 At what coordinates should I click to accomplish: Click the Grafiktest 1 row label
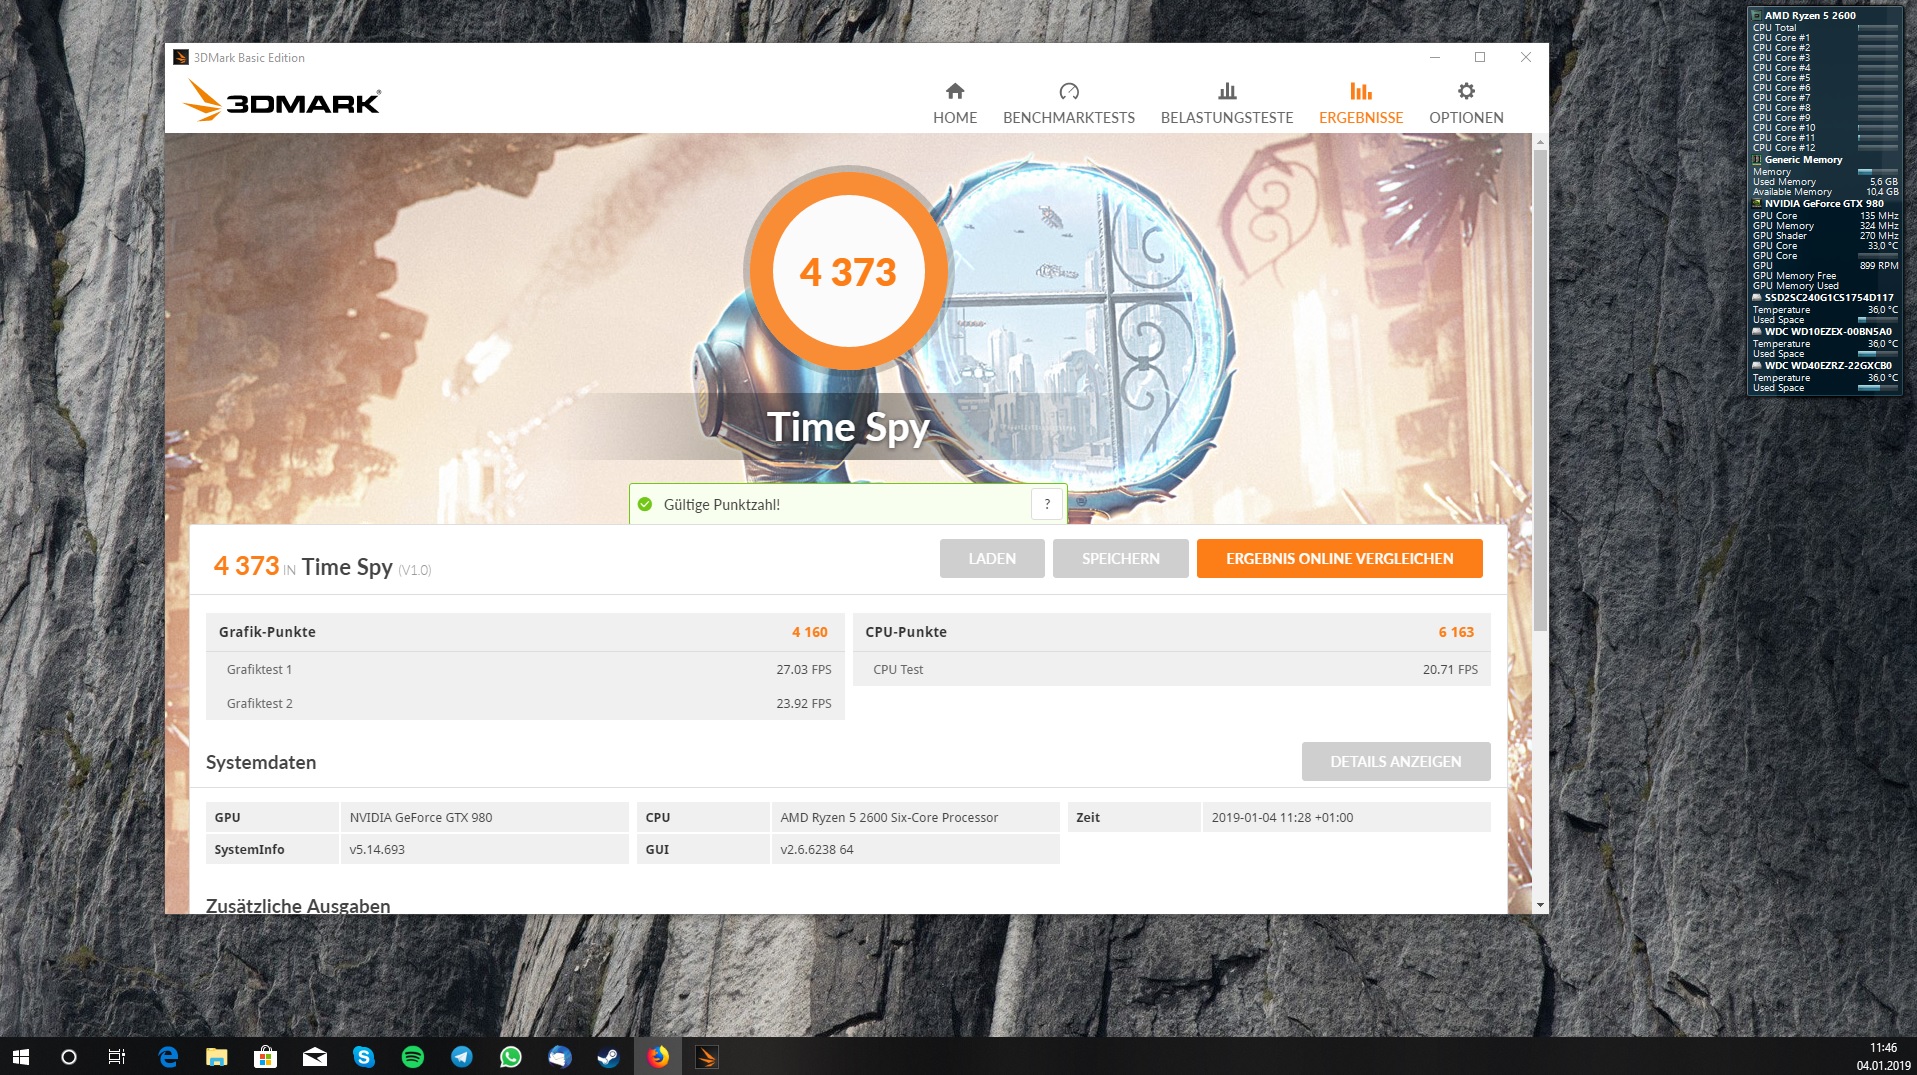[x=259, y=670]
